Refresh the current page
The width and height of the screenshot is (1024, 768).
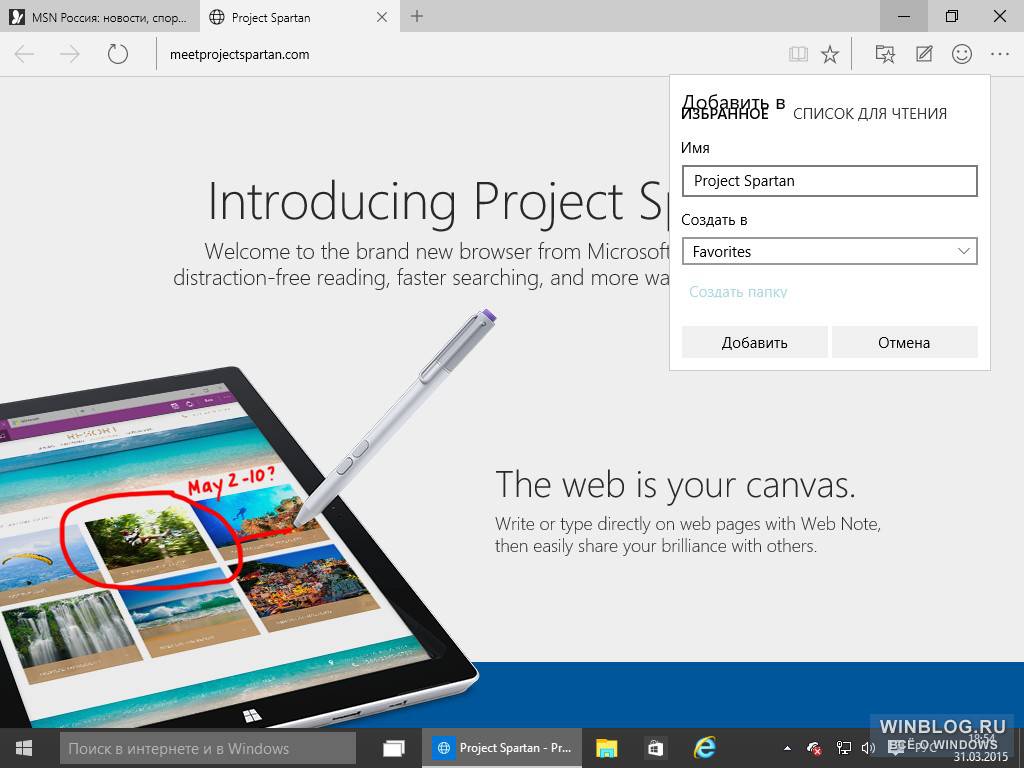click(x=118, y=54)
